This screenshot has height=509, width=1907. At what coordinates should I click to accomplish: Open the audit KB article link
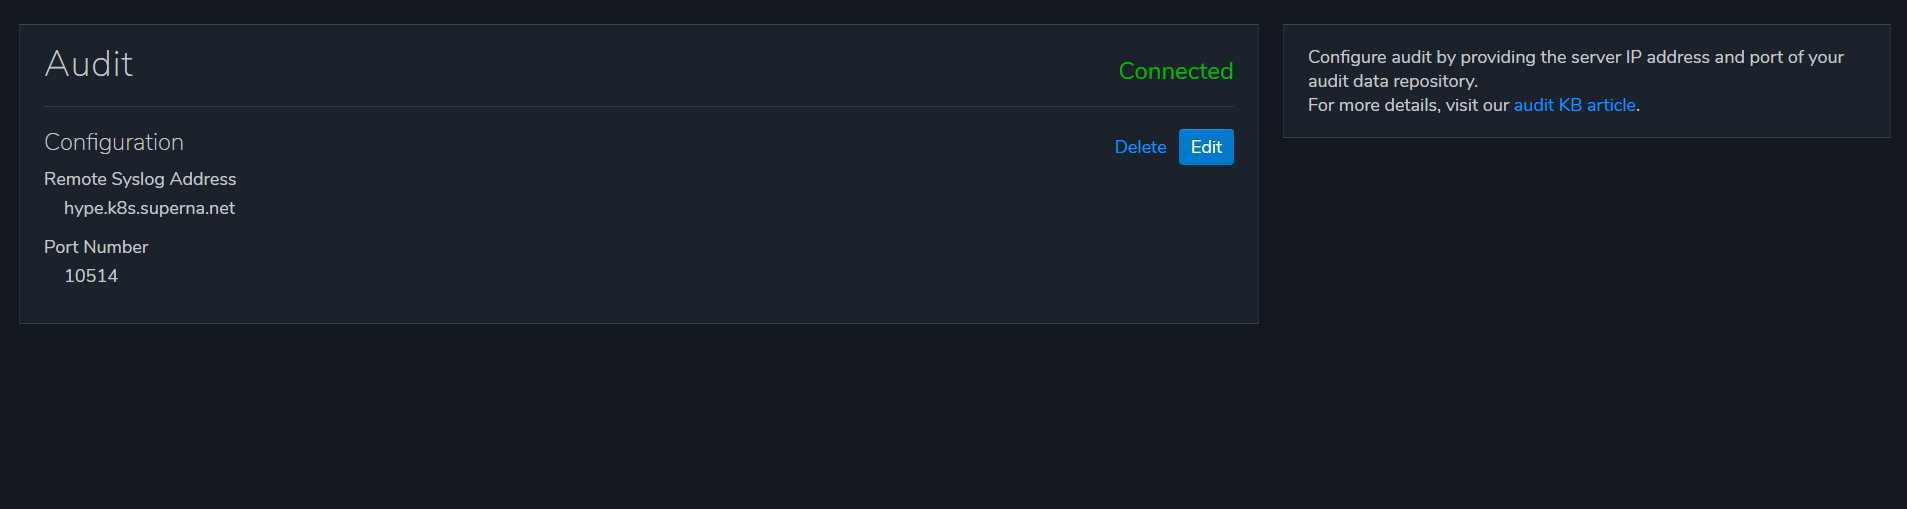point(1574,105)
